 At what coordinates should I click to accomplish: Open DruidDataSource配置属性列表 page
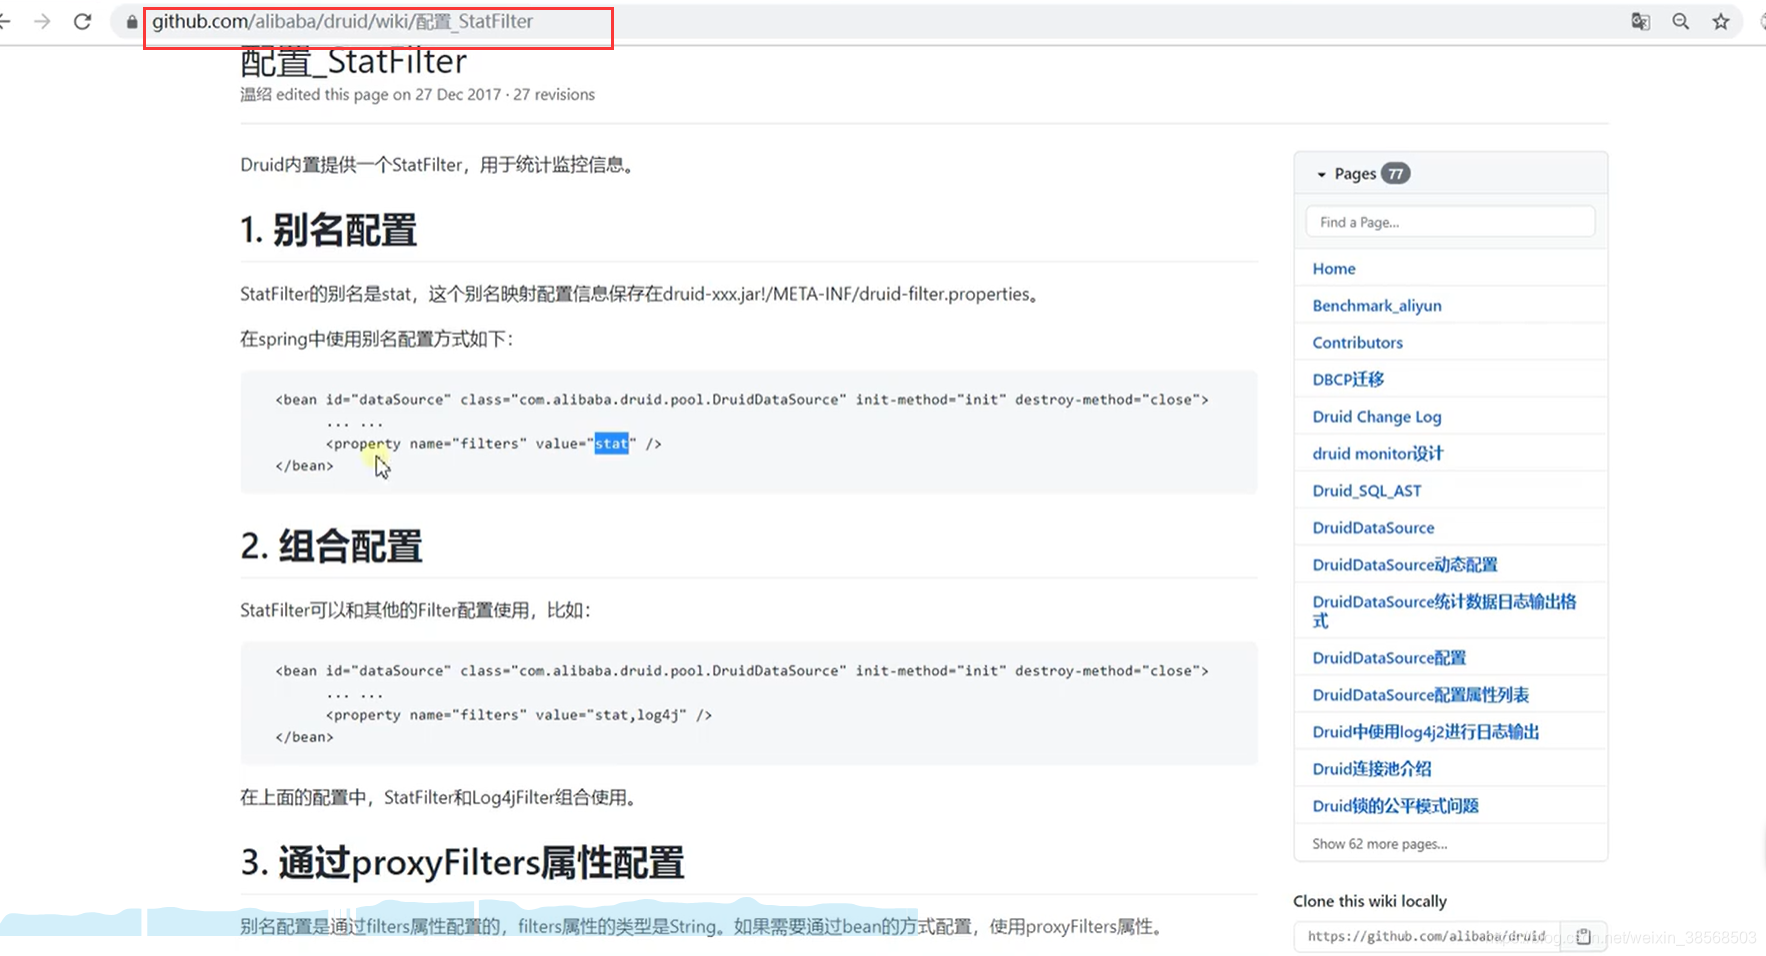(x=1420, y=694)
